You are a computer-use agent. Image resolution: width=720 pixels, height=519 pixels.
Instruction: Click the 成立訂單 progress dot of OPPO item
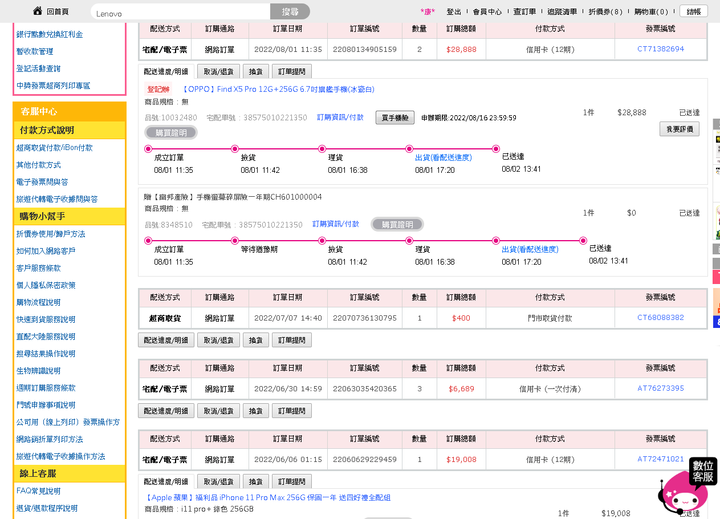[x=148, y=149]
